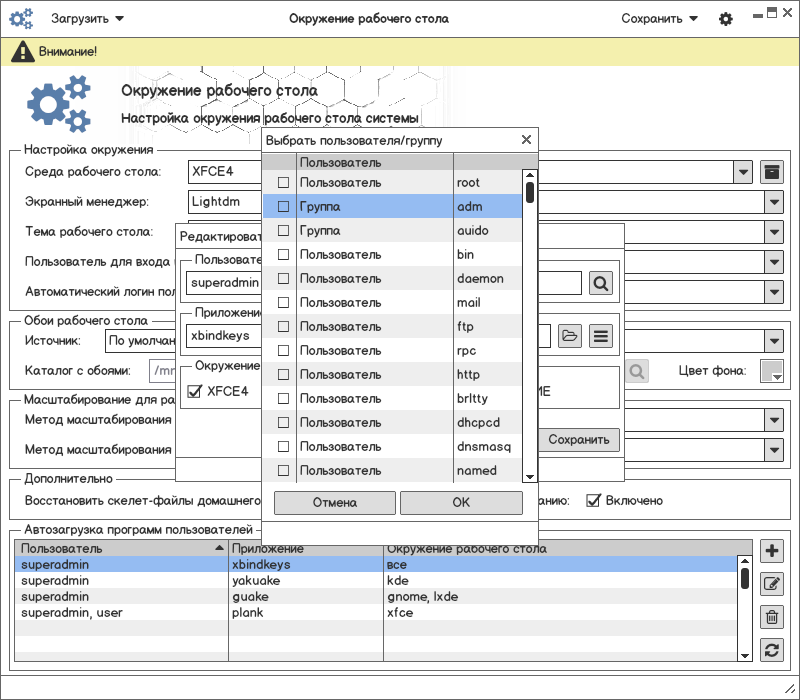
Task: Check the root user checkbox
Action: point(283,183)
